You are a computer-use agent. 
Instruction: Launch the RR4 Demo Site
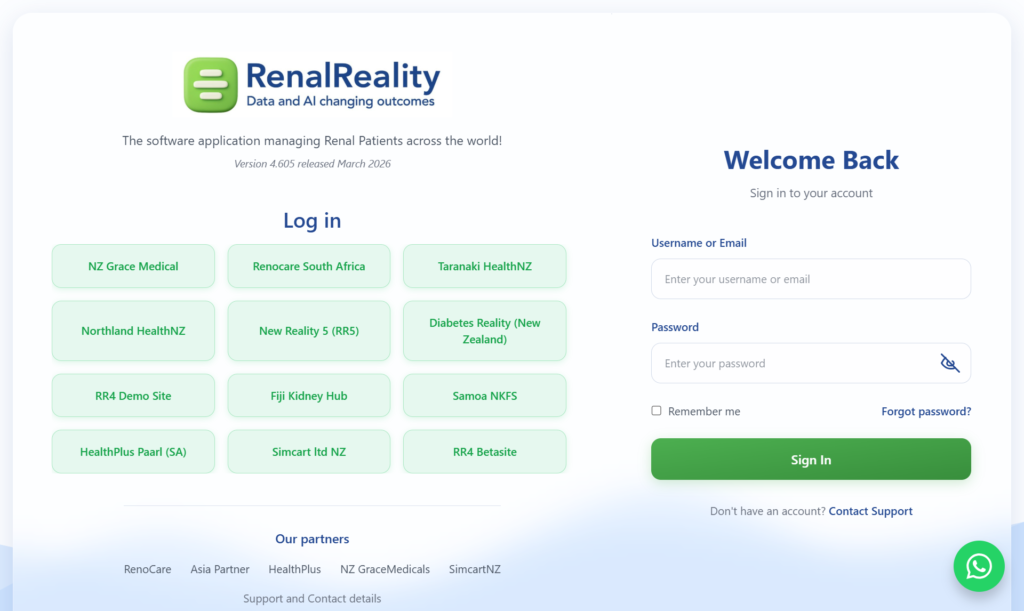(x=133, y=396)
